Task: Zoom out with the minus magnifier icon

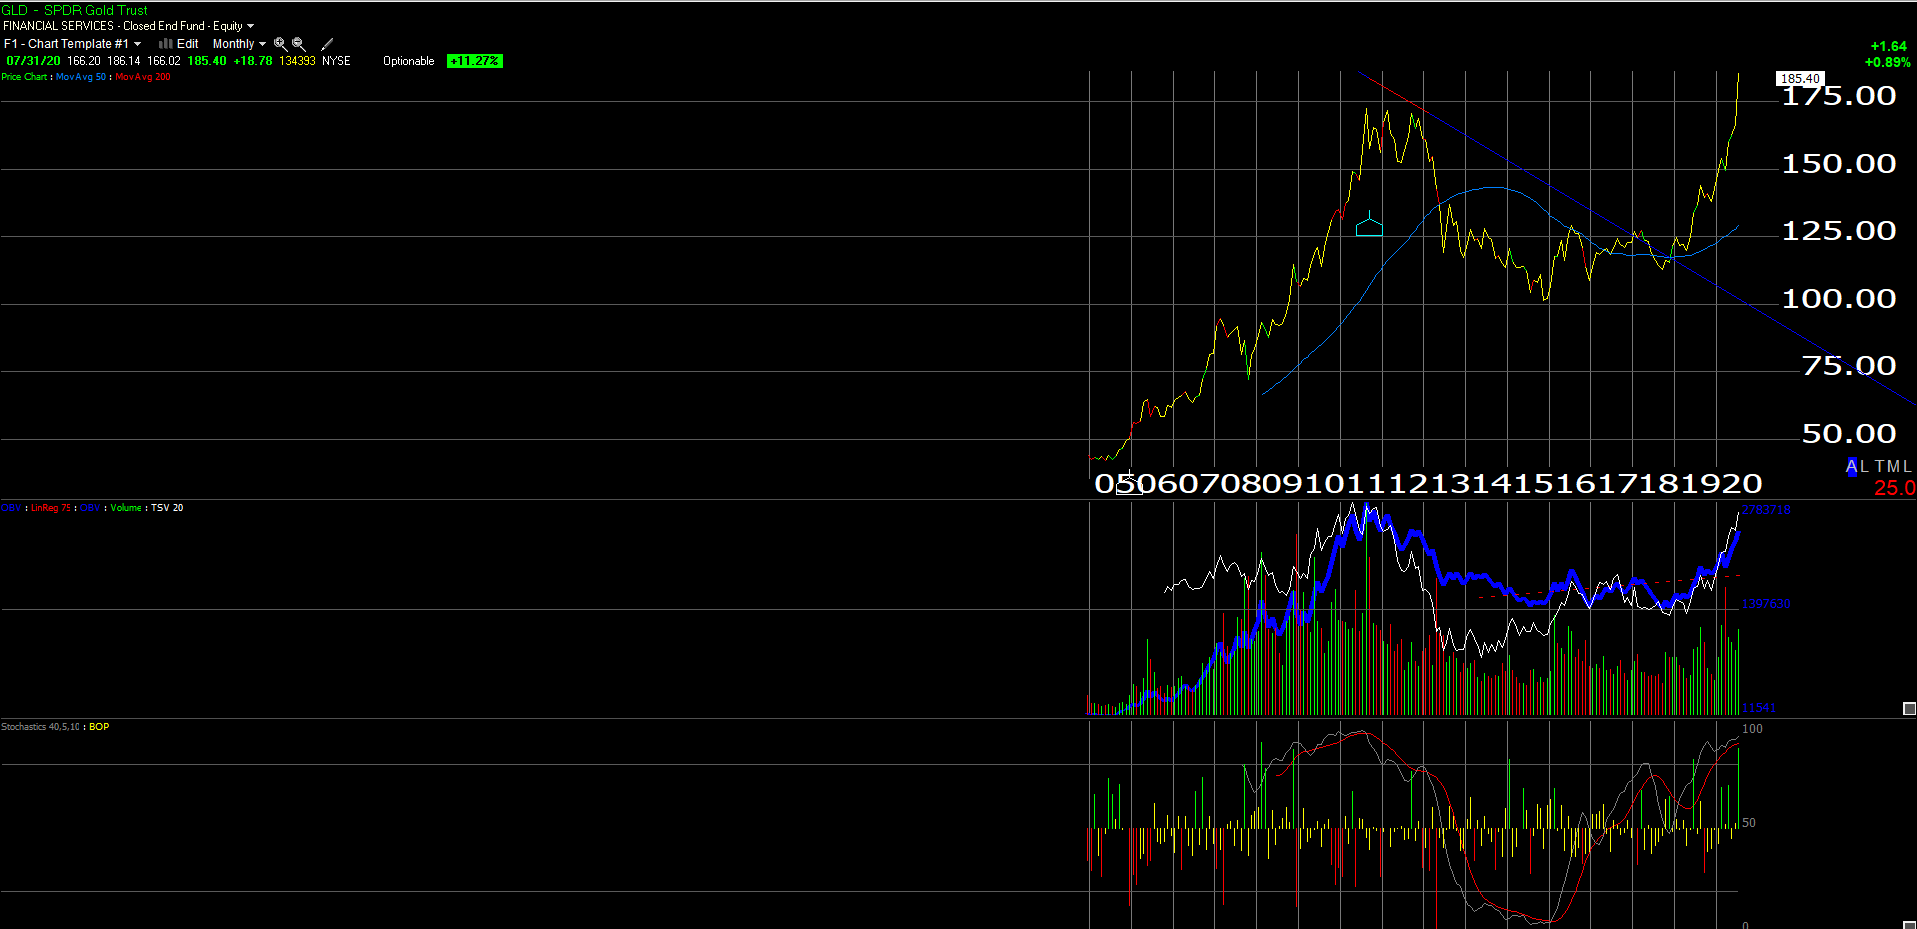Action: 299,44
